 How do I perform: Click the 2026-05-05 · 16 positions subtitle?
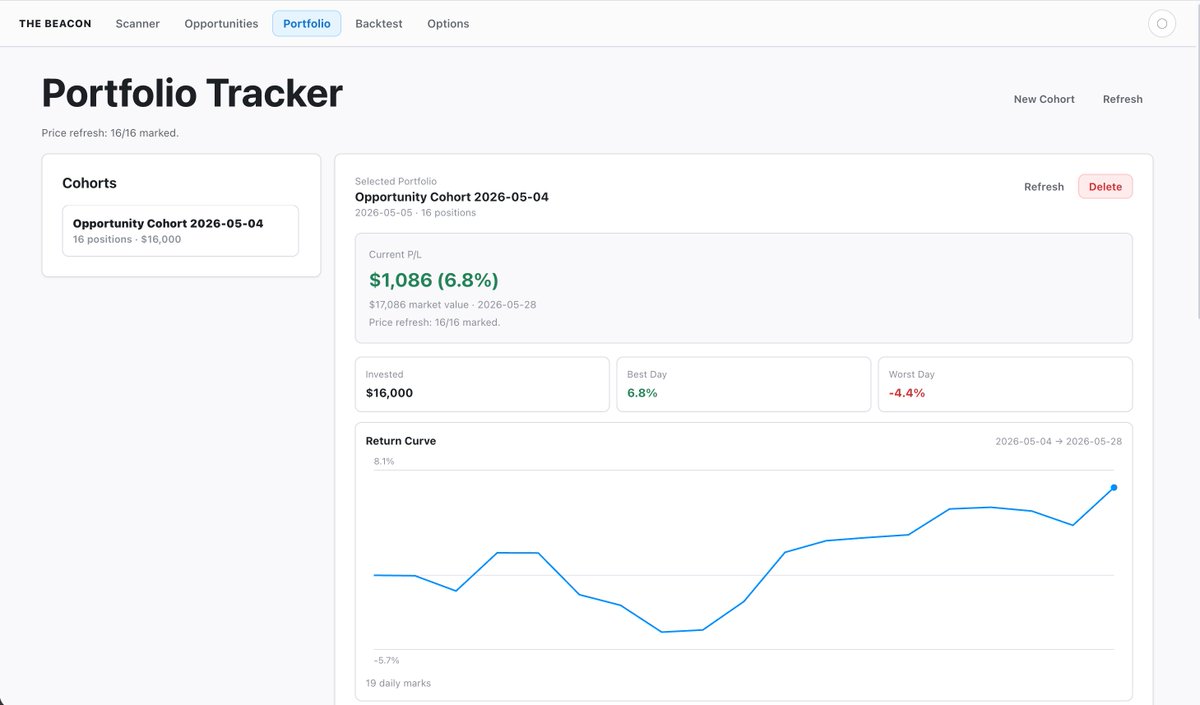click(415, 212)
